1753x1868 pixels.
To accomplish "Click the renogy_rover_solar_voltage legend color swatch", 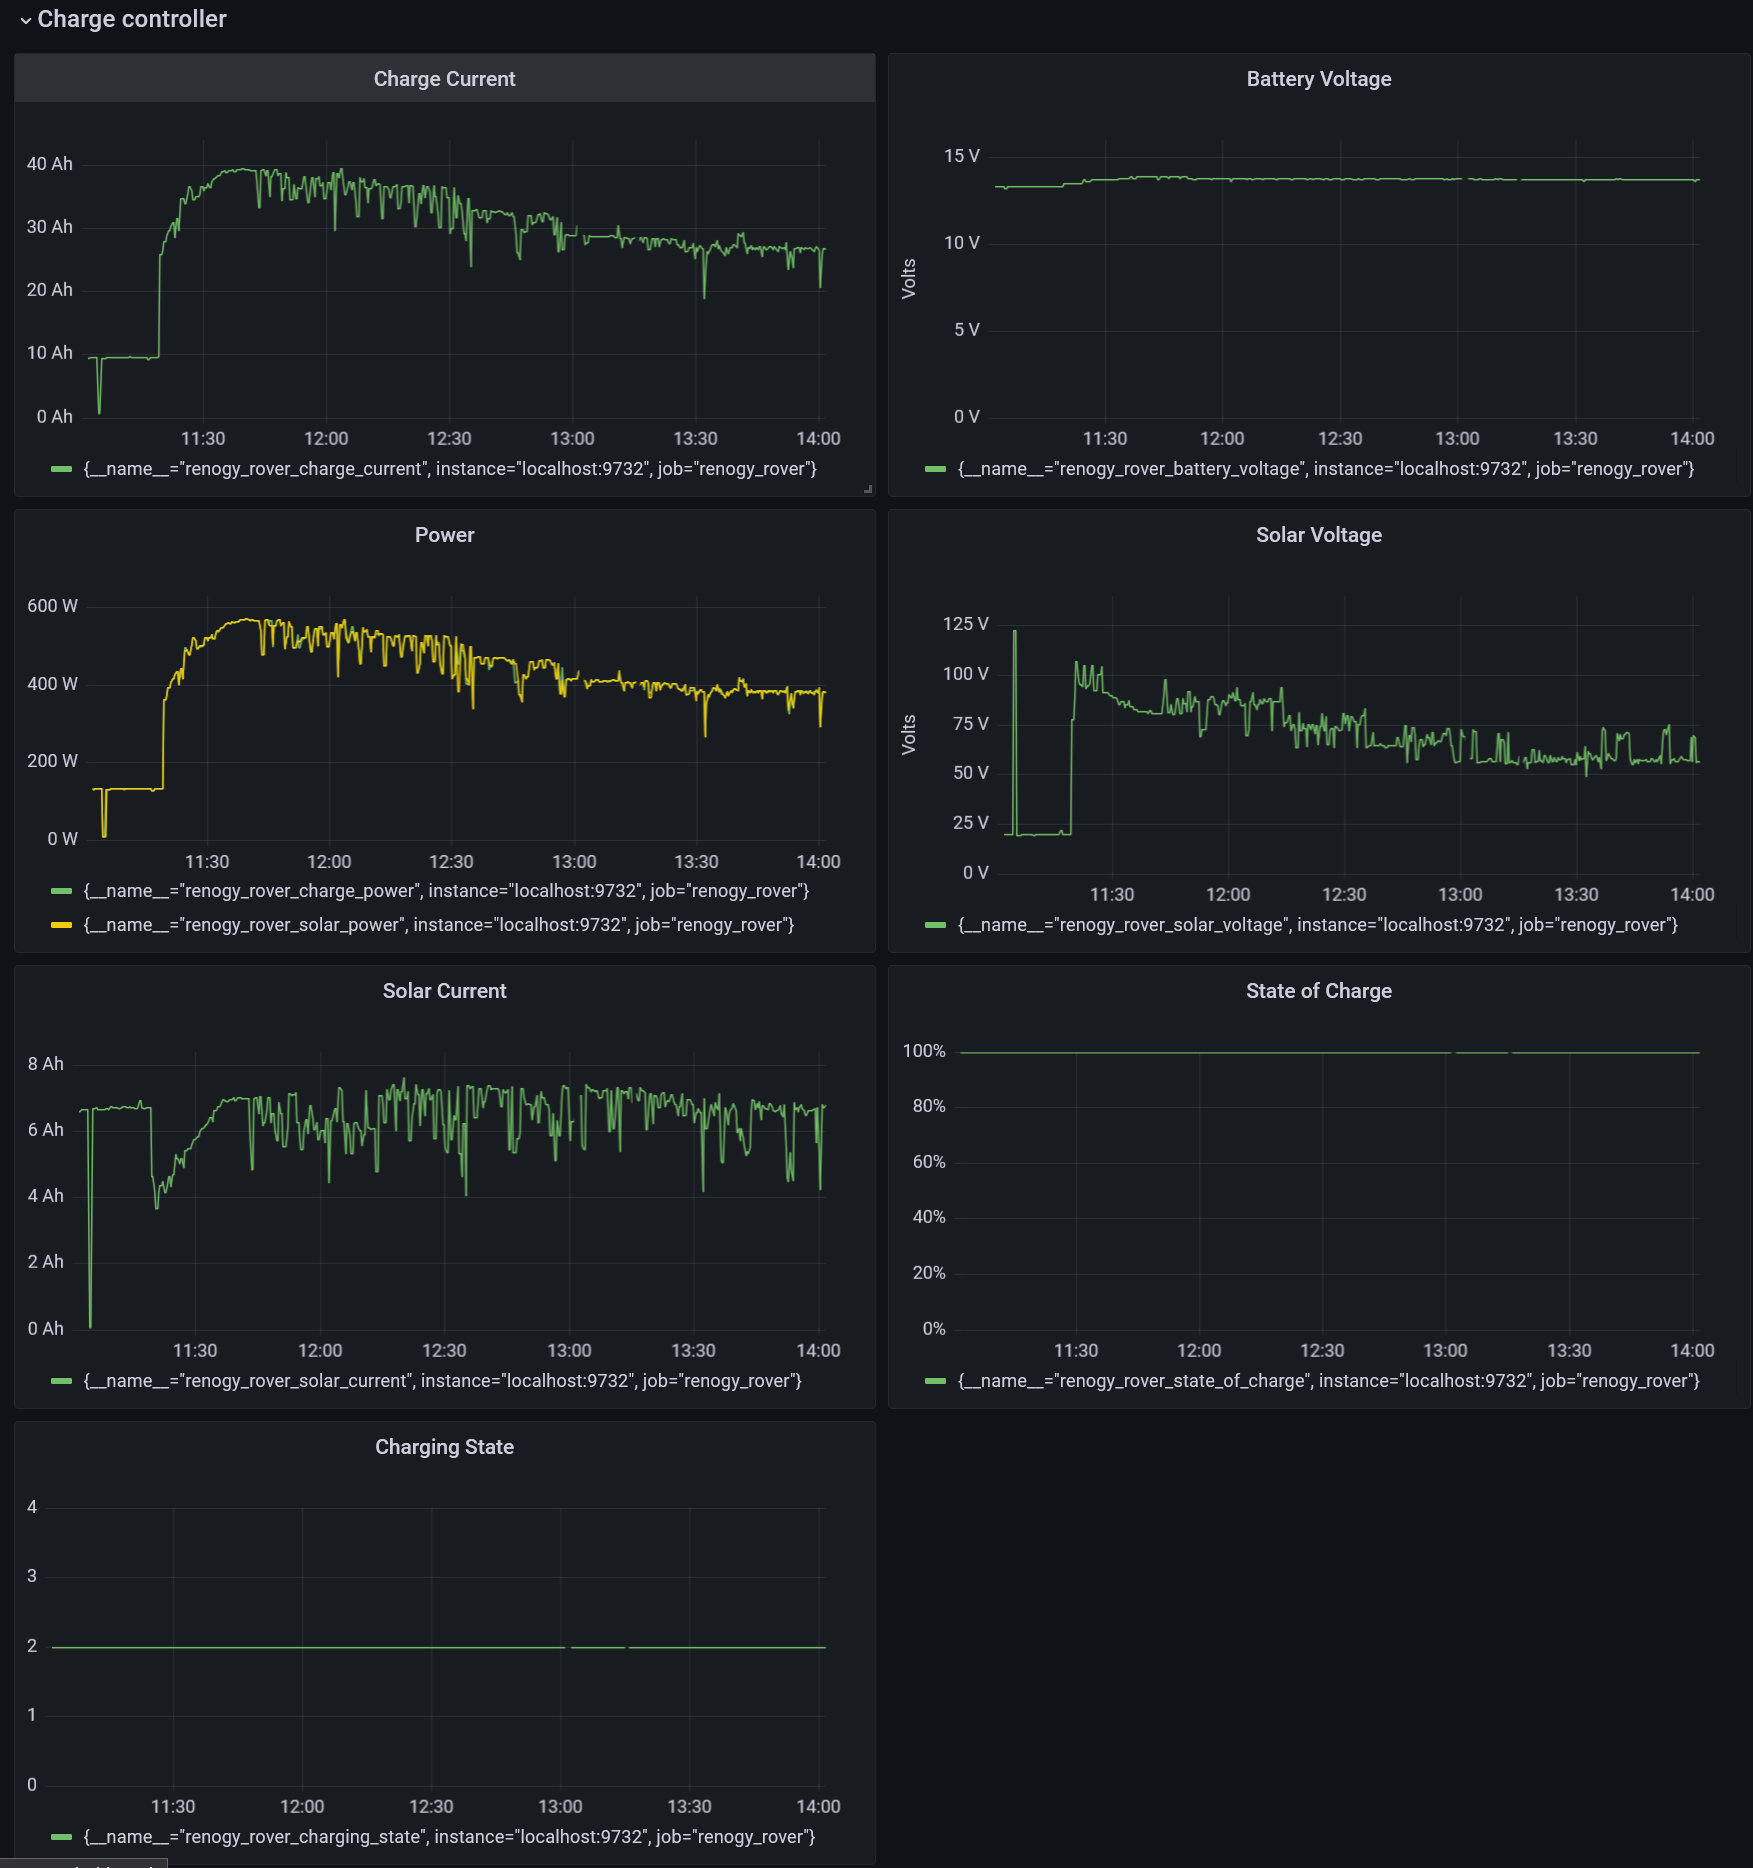I will (x=936, y=925).
